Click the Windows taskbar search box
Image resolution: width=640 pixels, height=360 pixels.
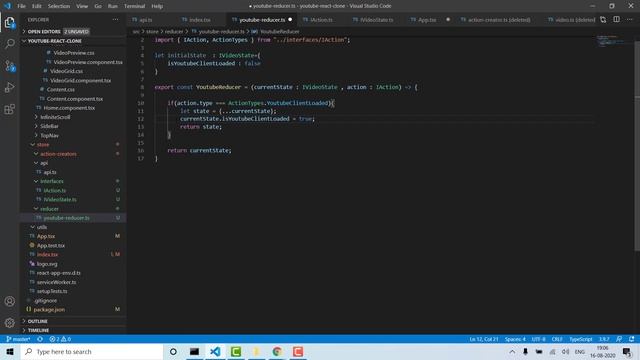92,351
